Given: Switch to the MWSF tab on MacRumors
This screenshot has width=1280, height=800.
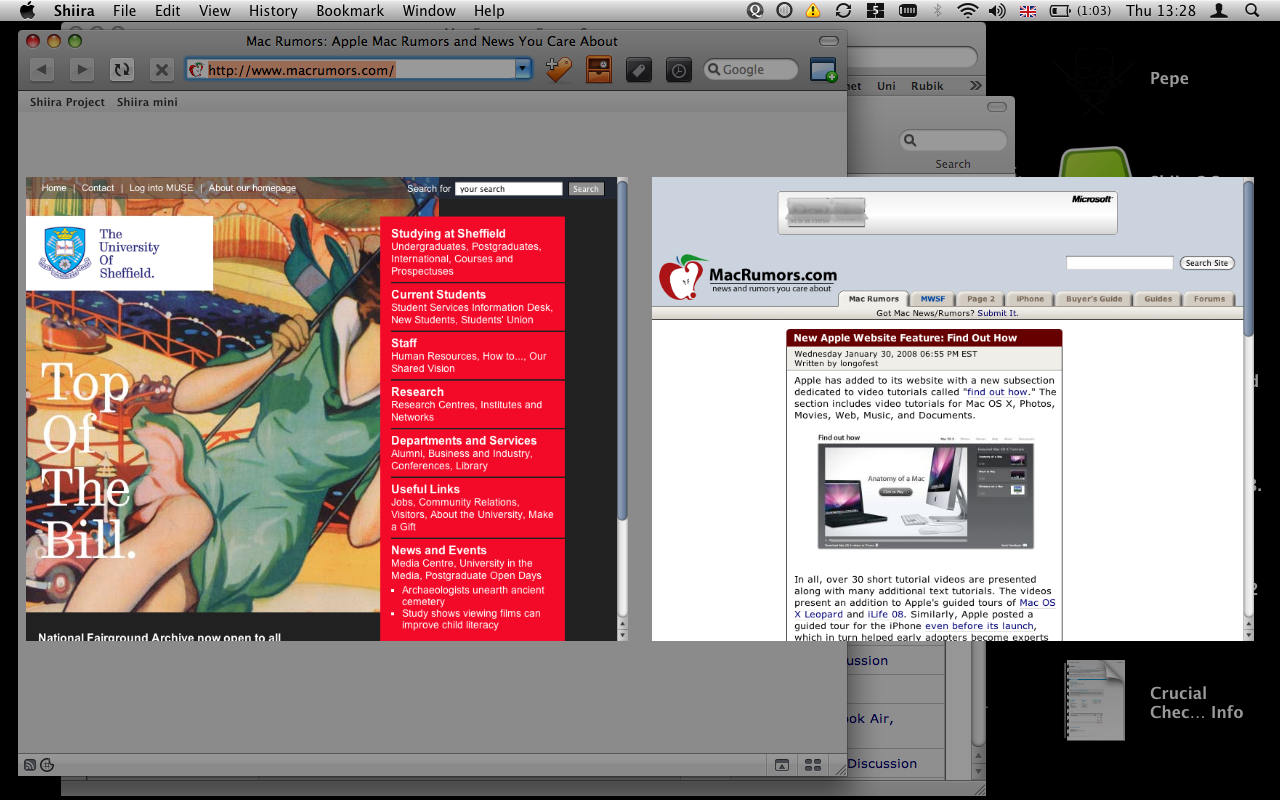Looking at the screenshot, I should [931, 298].
